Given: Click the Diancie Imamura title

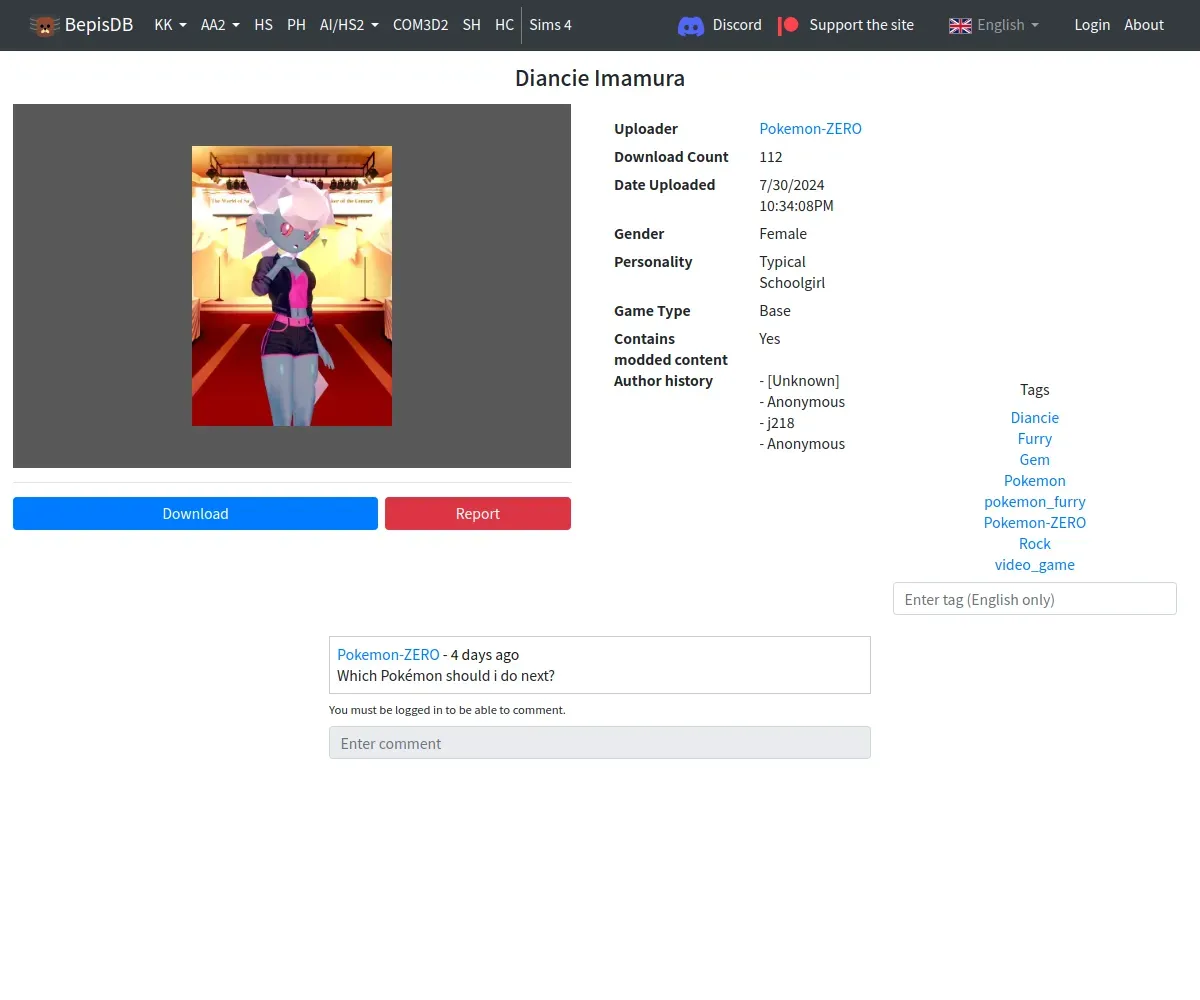Looking at the screenshot, I should (x=600, y=78).
